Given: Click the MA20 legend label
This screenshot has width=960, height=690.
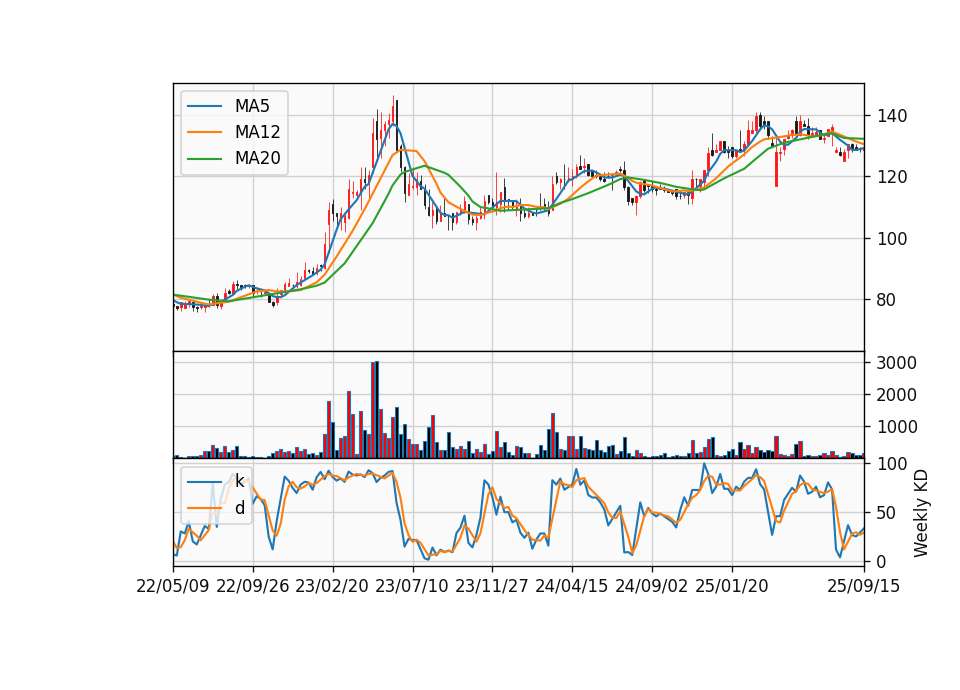Looking at the screenshot, I should tap(257, 159).
